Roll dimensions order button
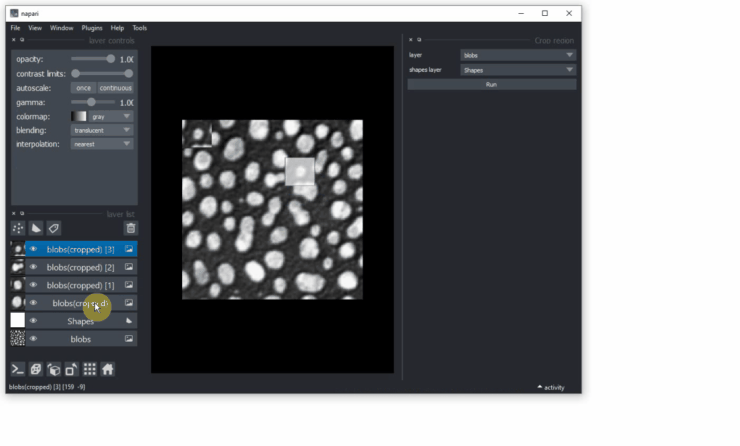This screenshot has height=446, width=740. [53, 369]
